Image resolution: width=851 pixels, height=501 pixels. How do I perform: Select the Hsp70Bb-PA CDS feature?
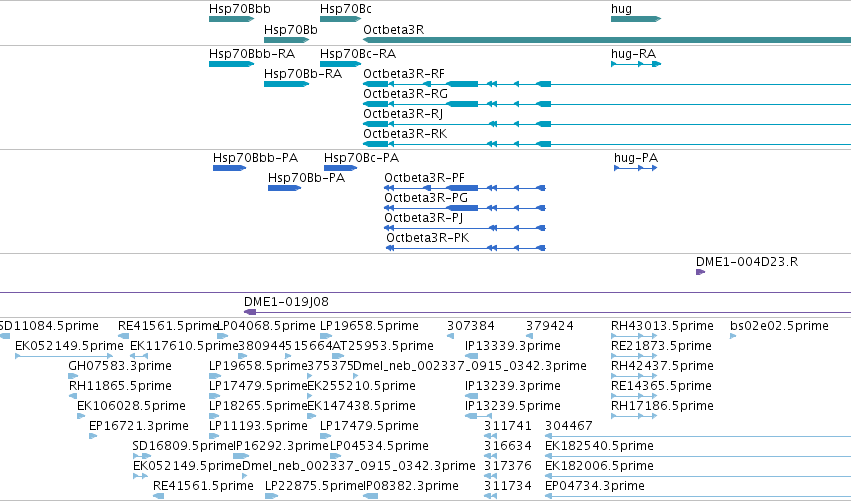point(284,188)
